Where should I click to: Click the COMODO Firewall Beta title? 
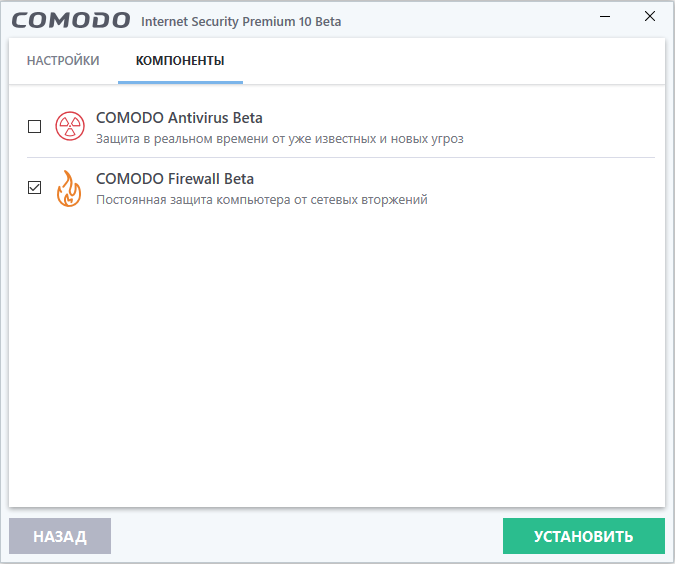tap(175, 179)
